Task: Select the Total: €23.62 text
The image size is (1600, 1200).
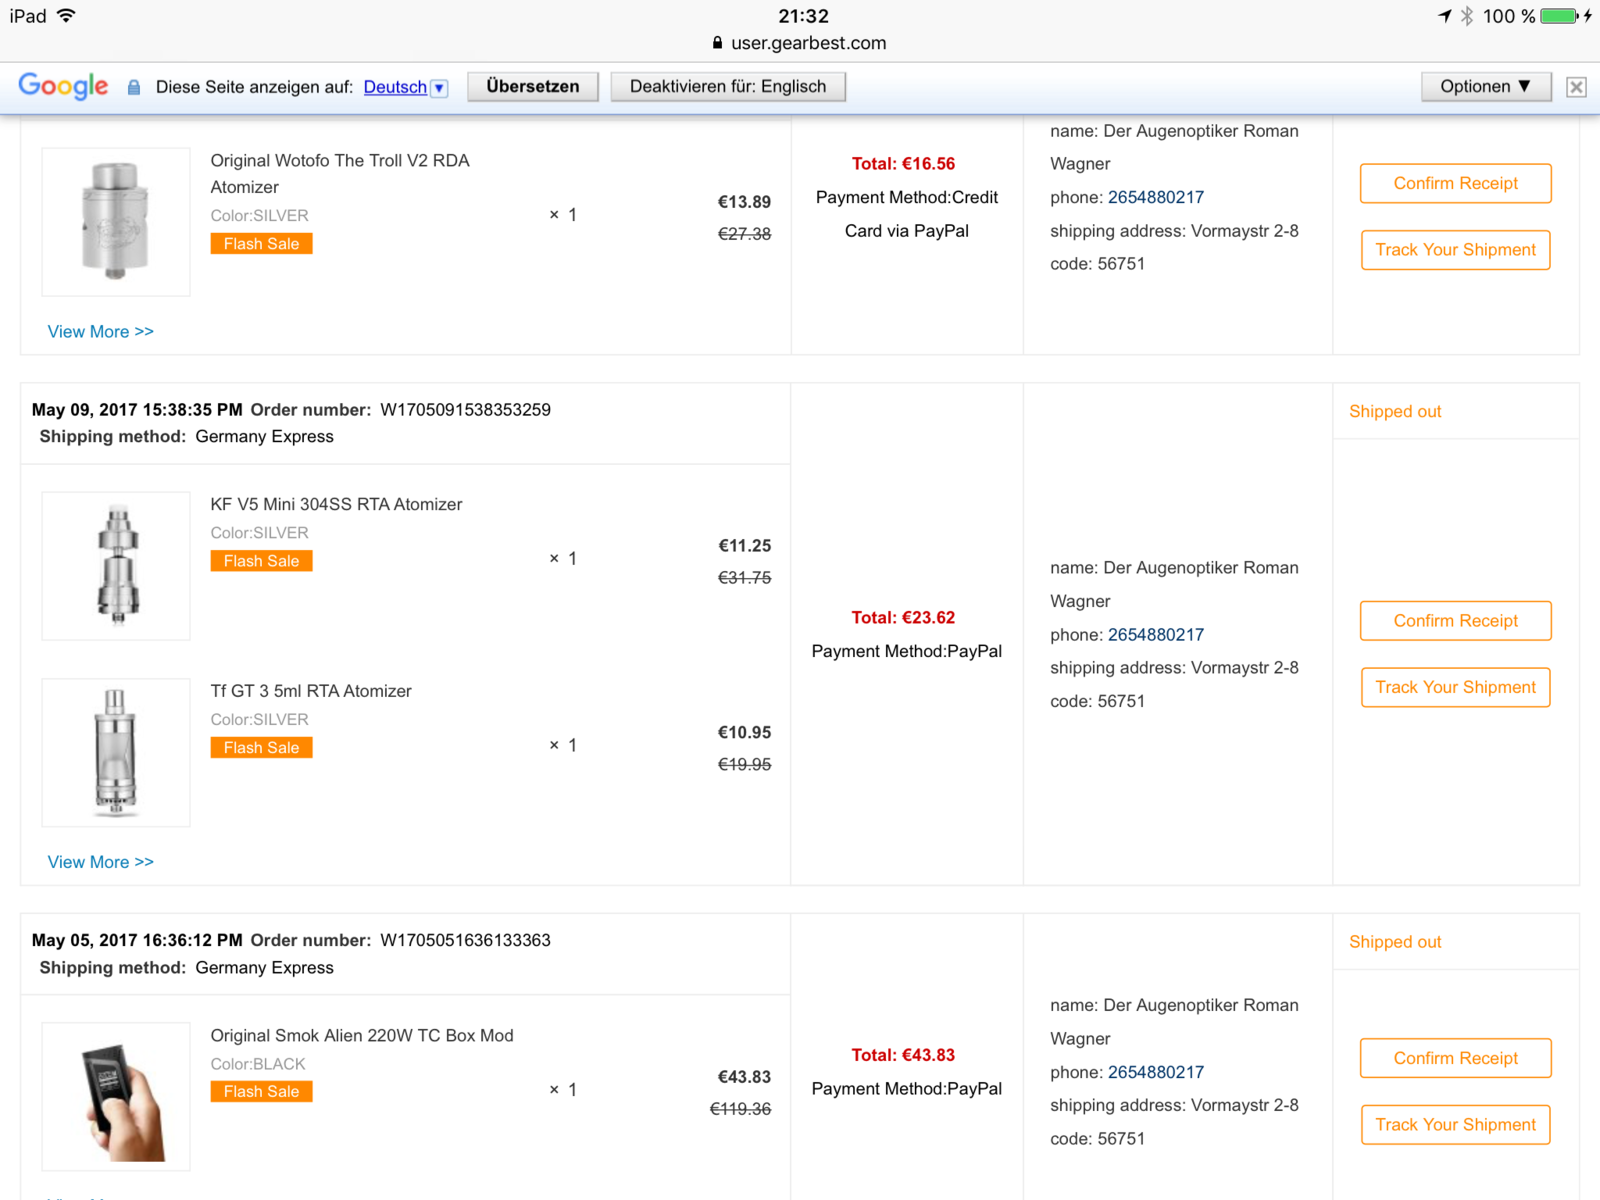Action: click(x=903, y=618)
